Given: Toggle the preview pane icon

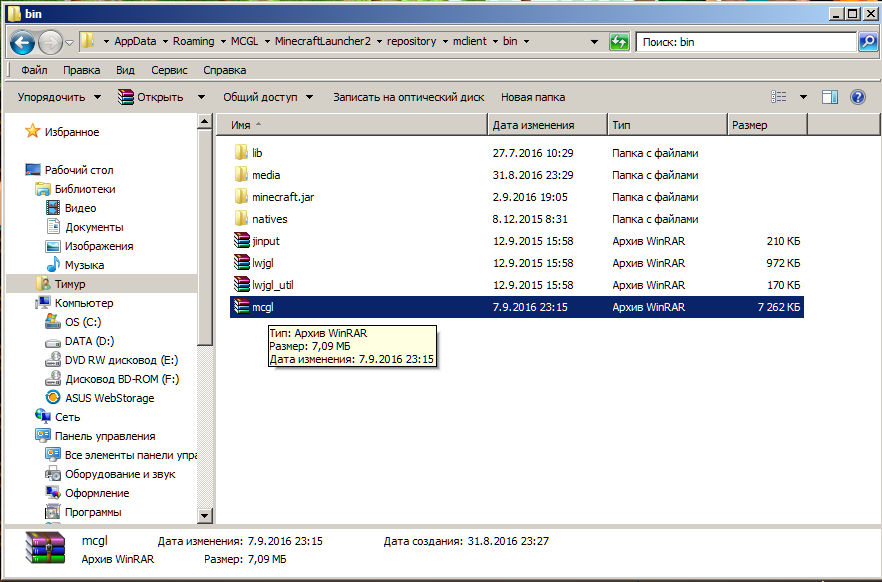Looking at the screenshot, I should tap(829, 97).
